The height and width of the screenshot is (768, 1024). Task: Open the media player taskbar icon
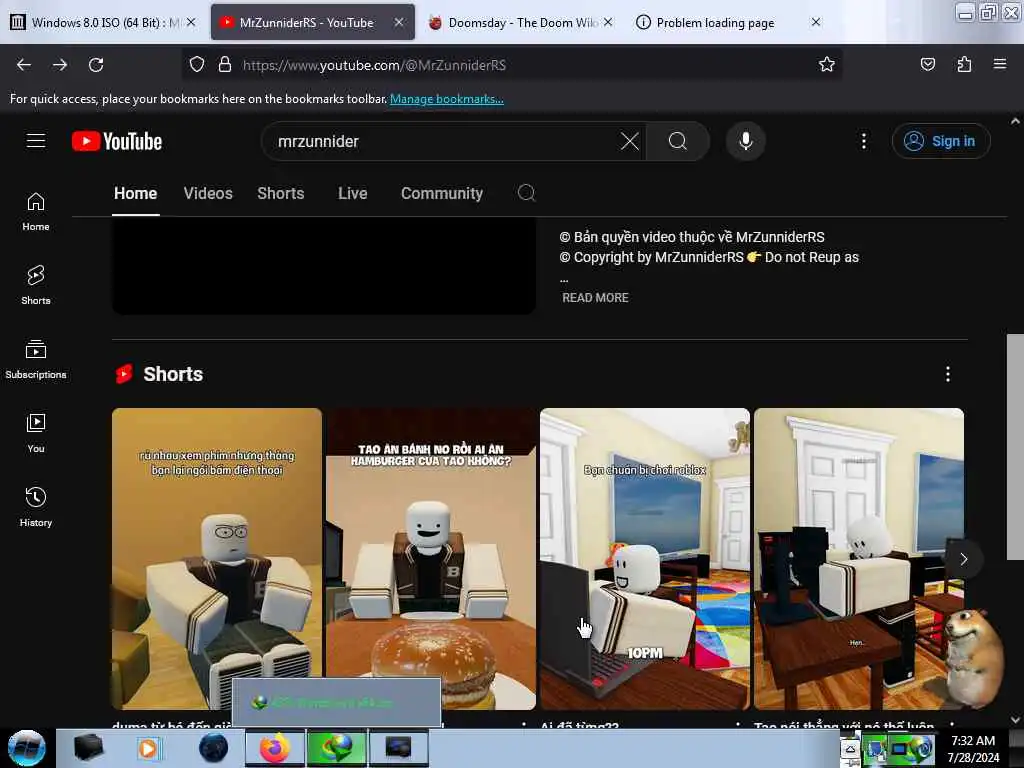pos(148,748)
